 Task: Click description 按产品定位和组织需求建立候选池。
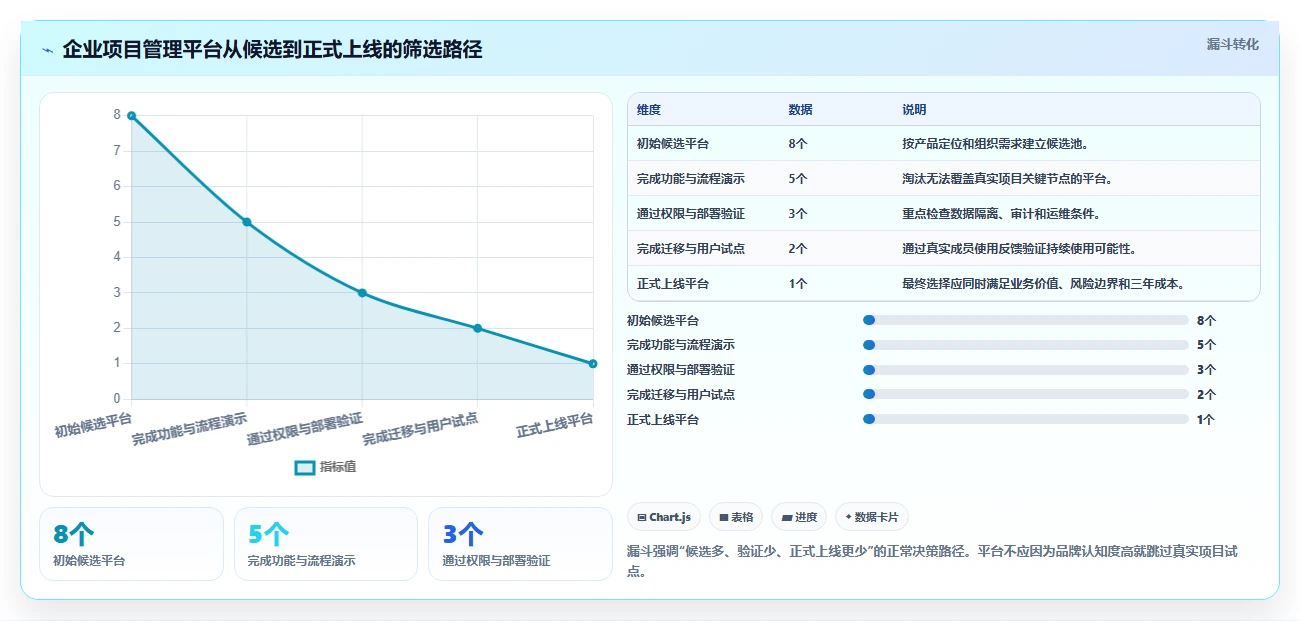pyautogui.click(x=996, y=144)
